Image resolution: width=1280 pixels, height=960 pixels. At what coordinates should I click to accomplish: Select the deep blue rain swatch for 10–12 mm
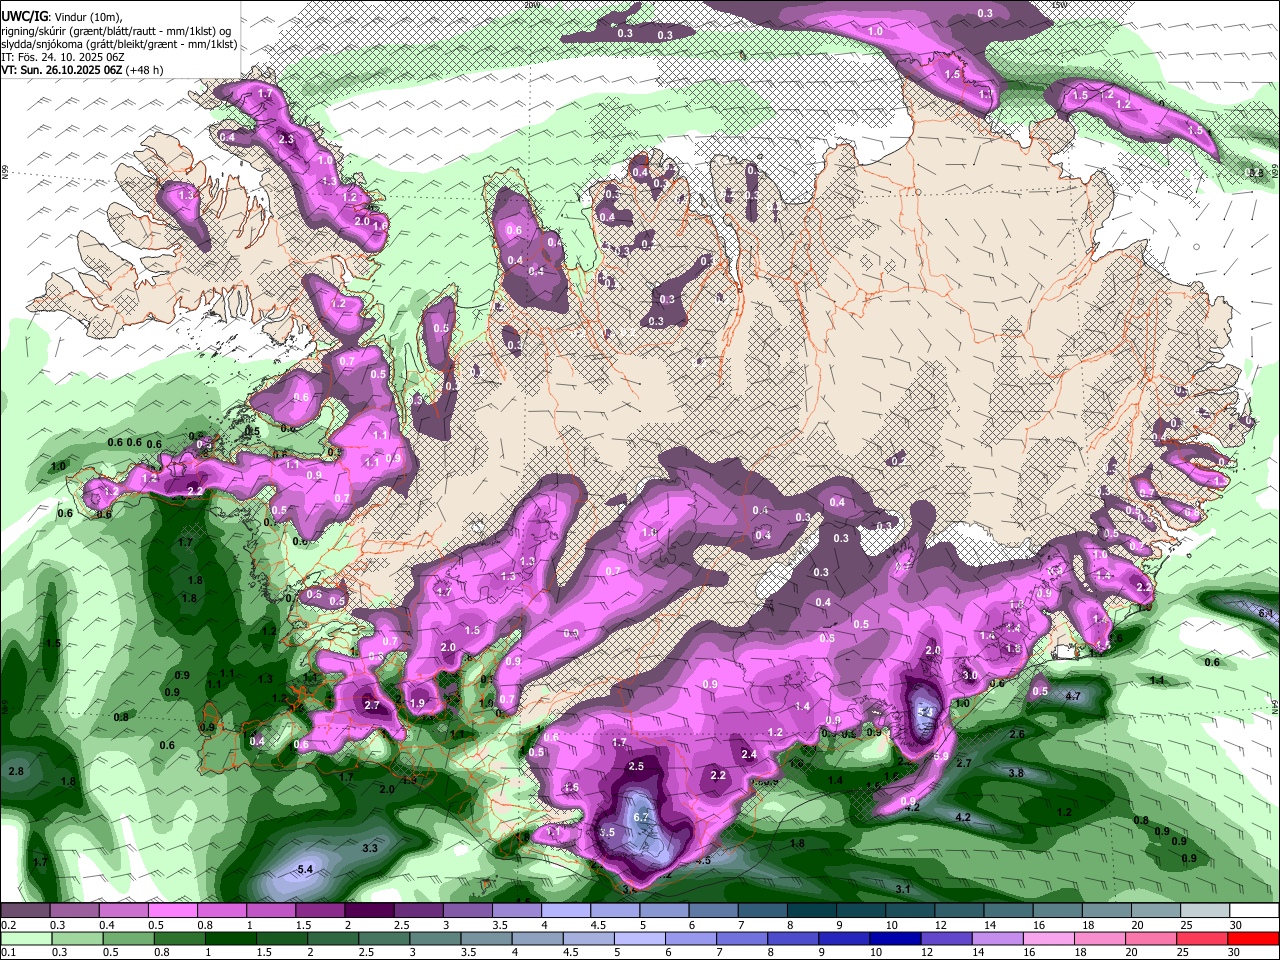click(x=897, y=939)
